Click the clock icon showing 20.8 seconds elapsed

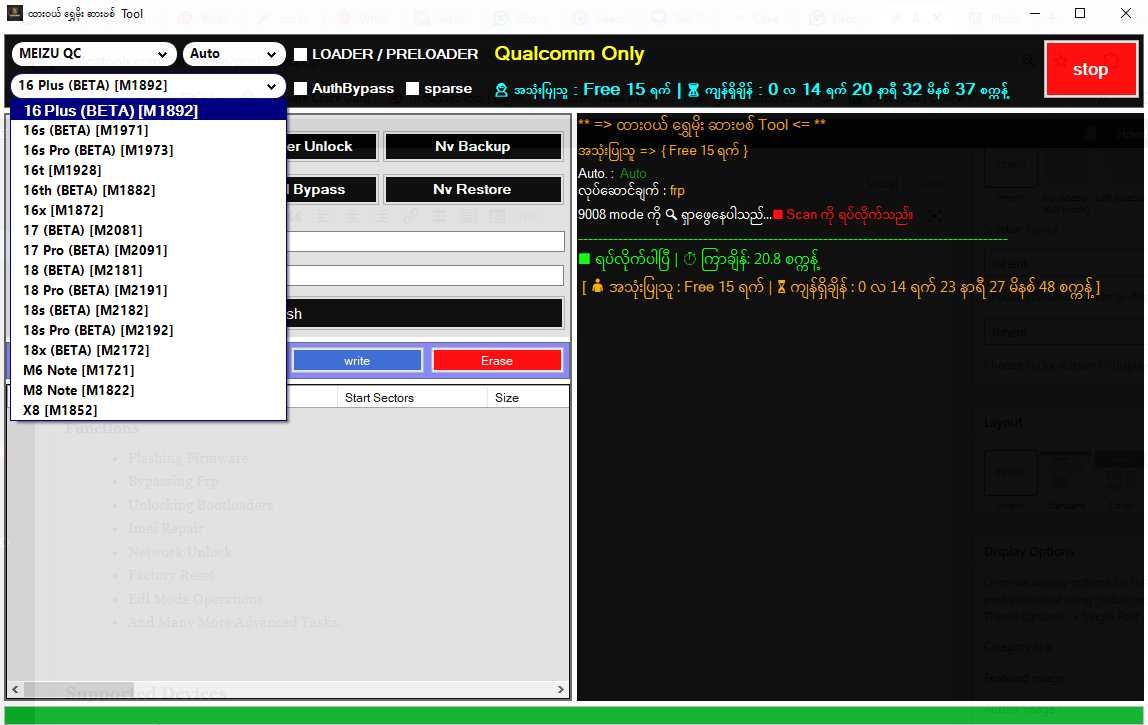tap(690, 260)
